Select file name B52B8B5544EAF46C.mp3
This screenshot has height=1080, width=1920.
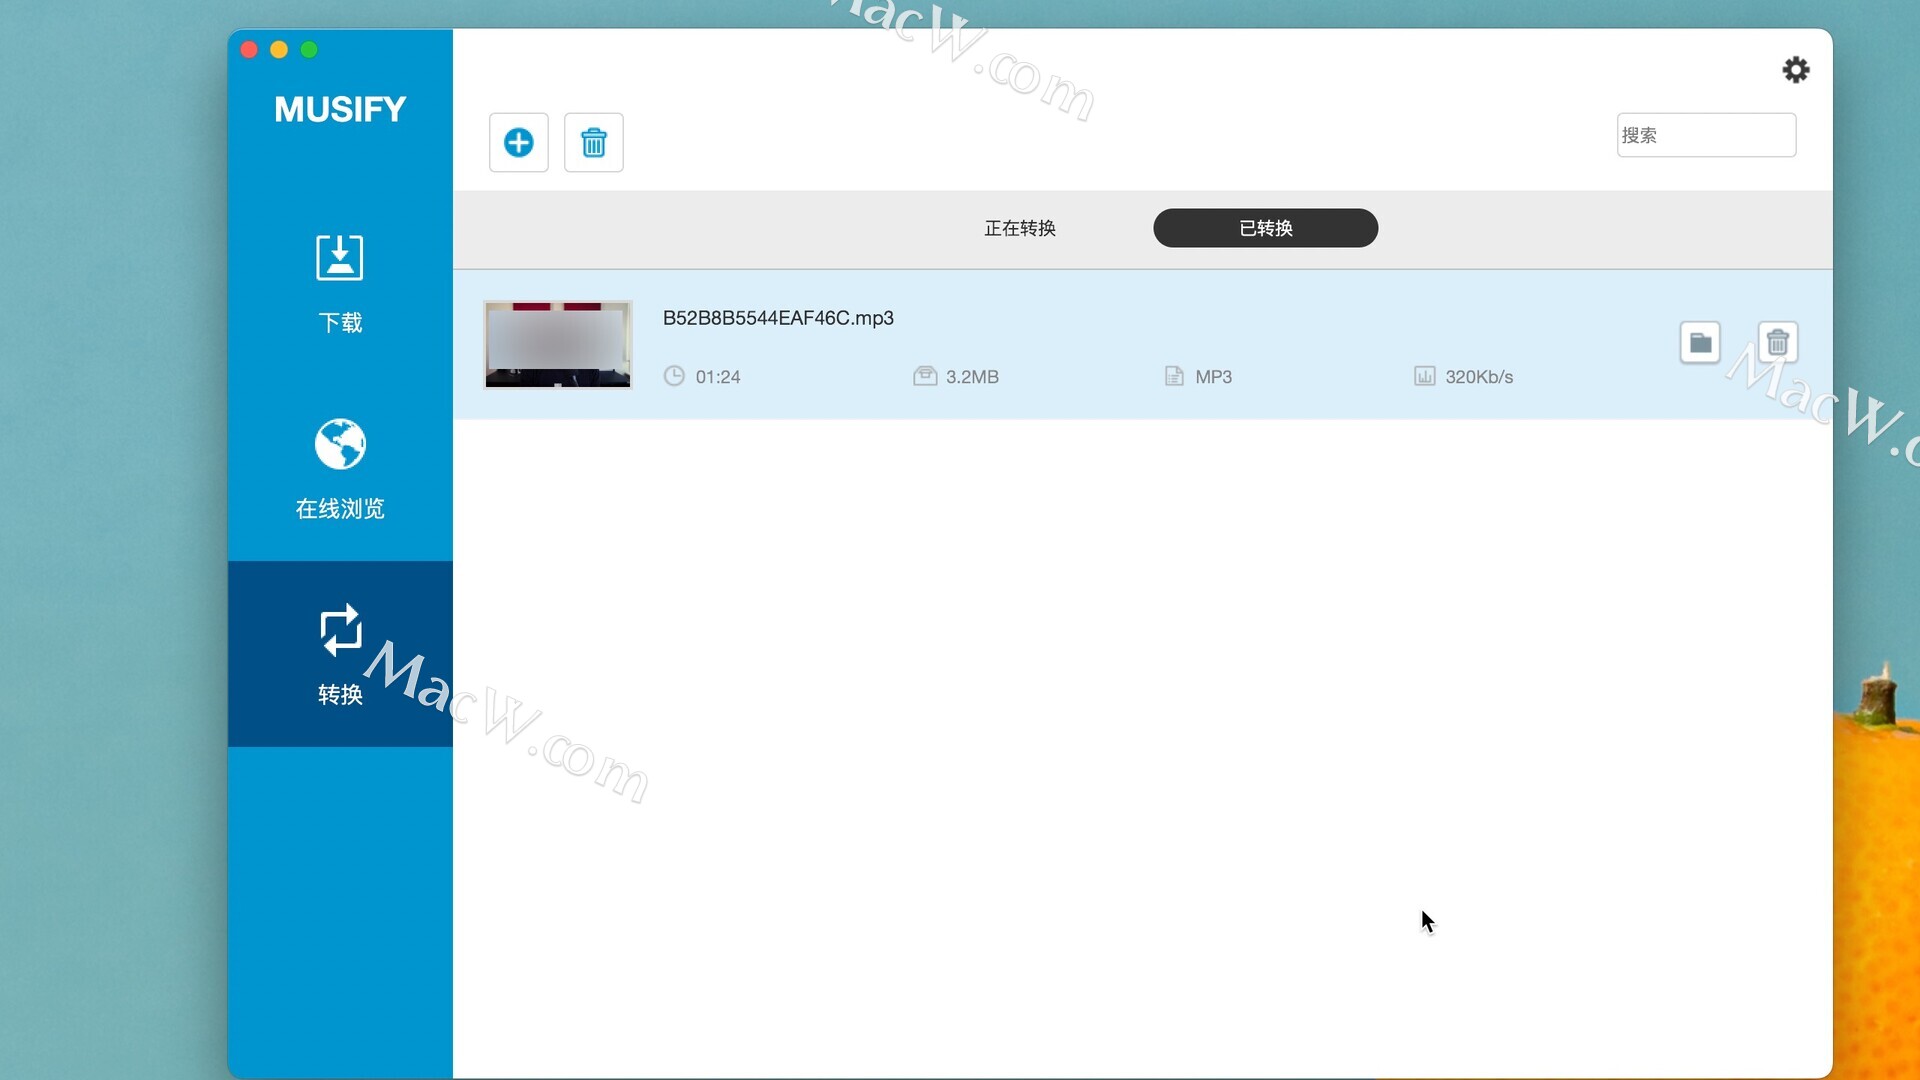click(778, 318)
